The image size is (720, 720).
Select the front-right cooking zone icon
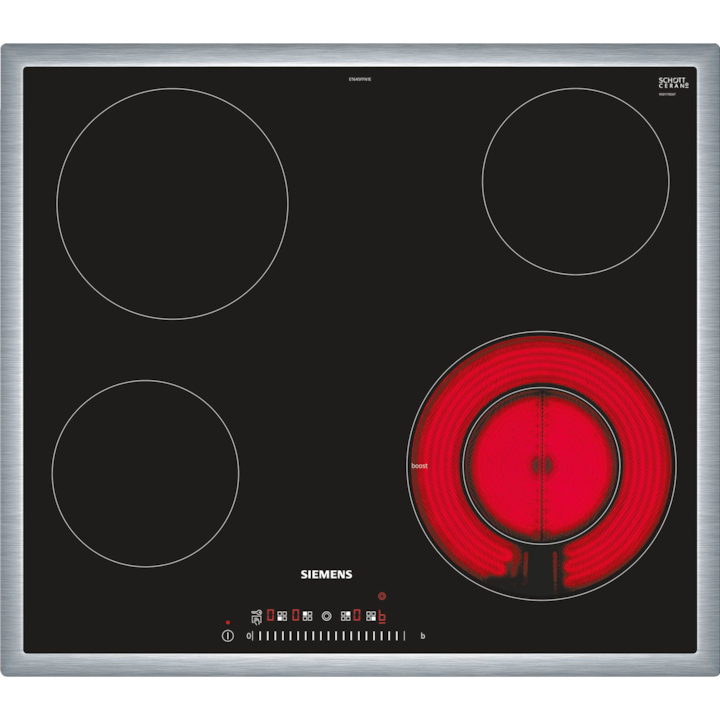click(x=371, y=616)
